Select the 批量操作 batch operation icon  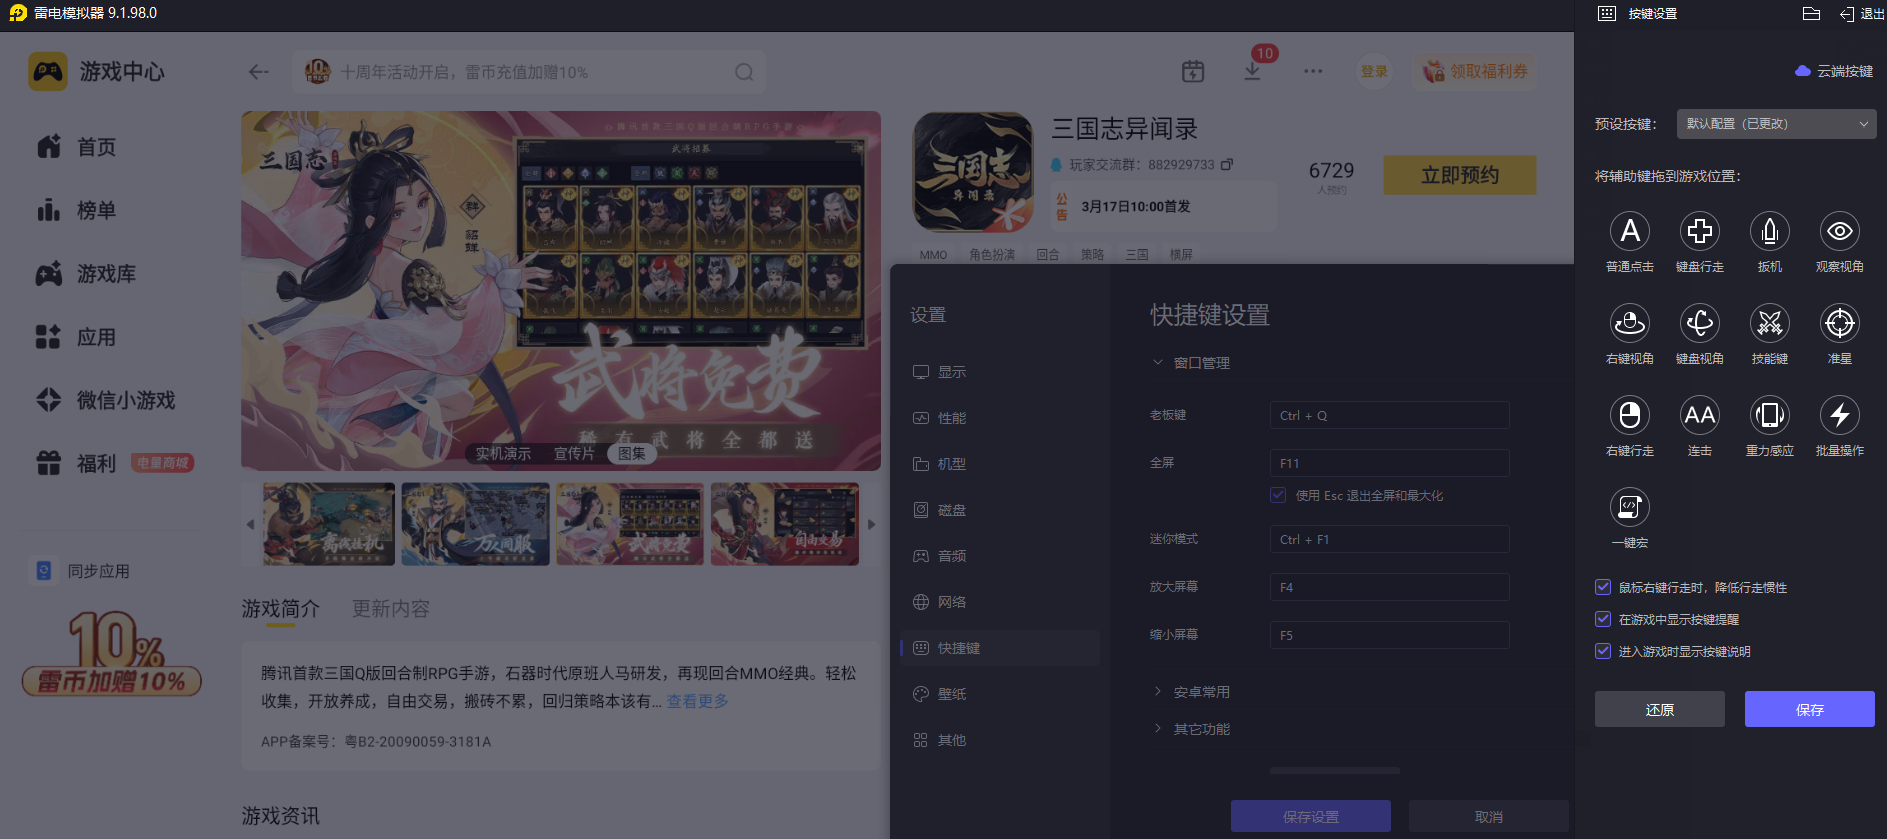click(x=1840, y=415)
